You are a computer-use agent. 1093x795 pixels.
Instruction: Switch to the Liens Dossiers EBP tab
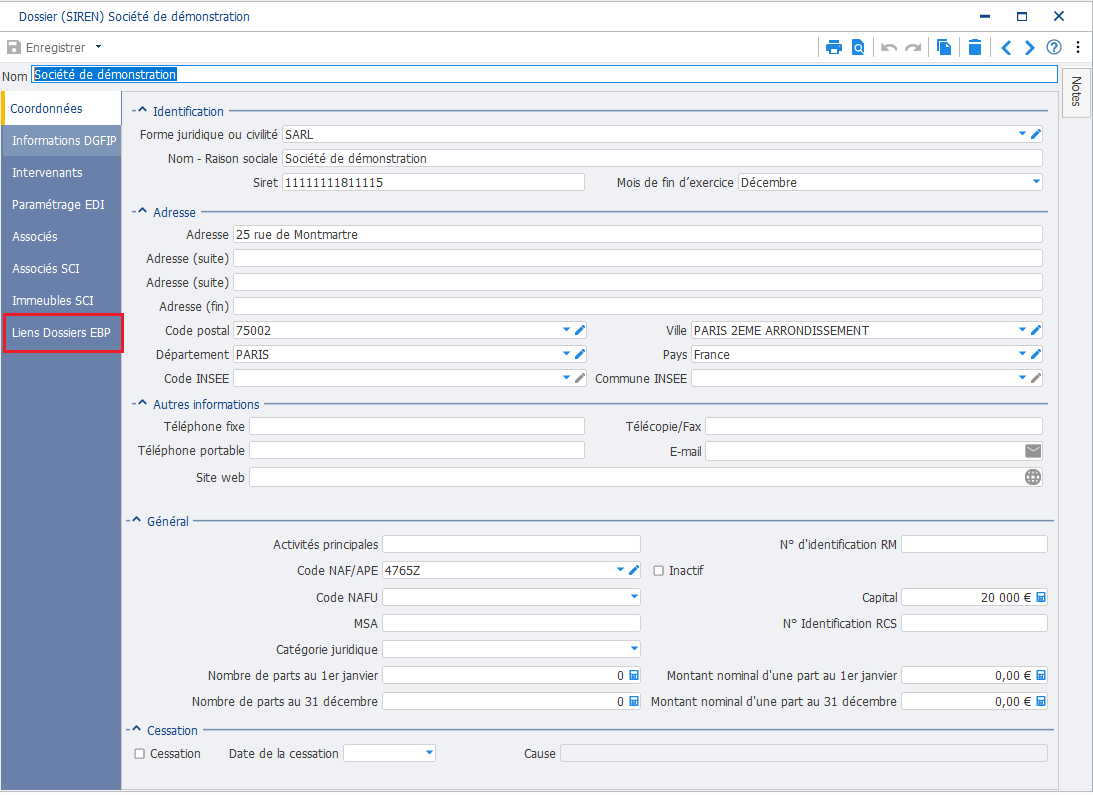click(x=62, y=333)
